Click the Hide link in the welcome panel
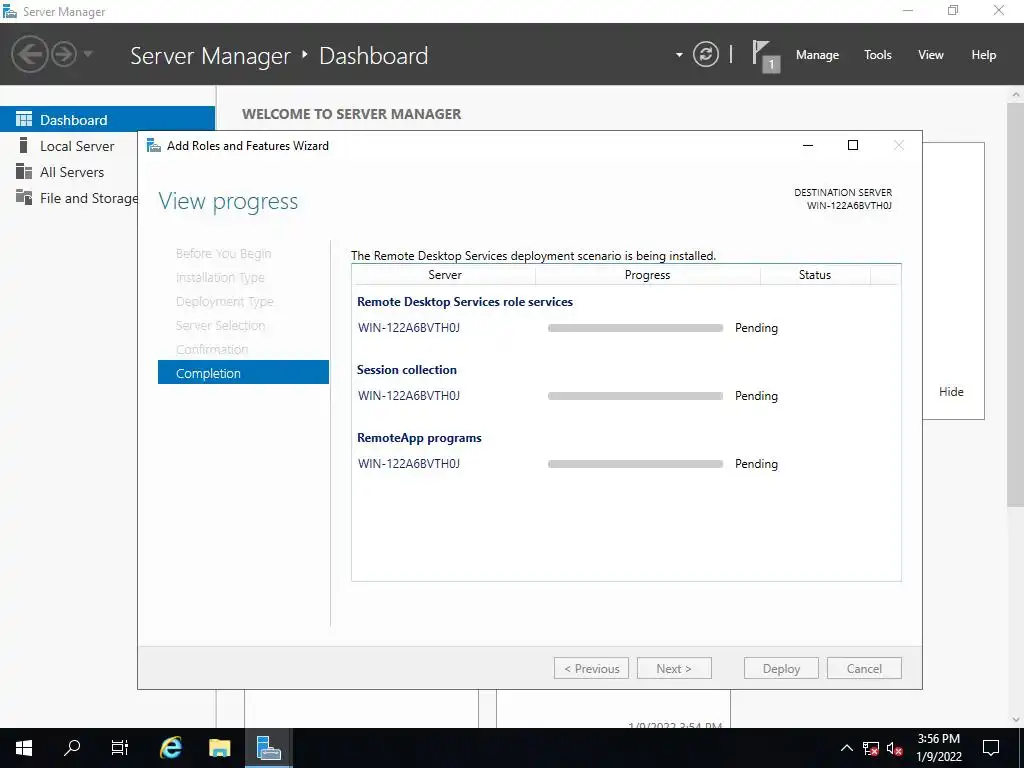 click(951, 391)
